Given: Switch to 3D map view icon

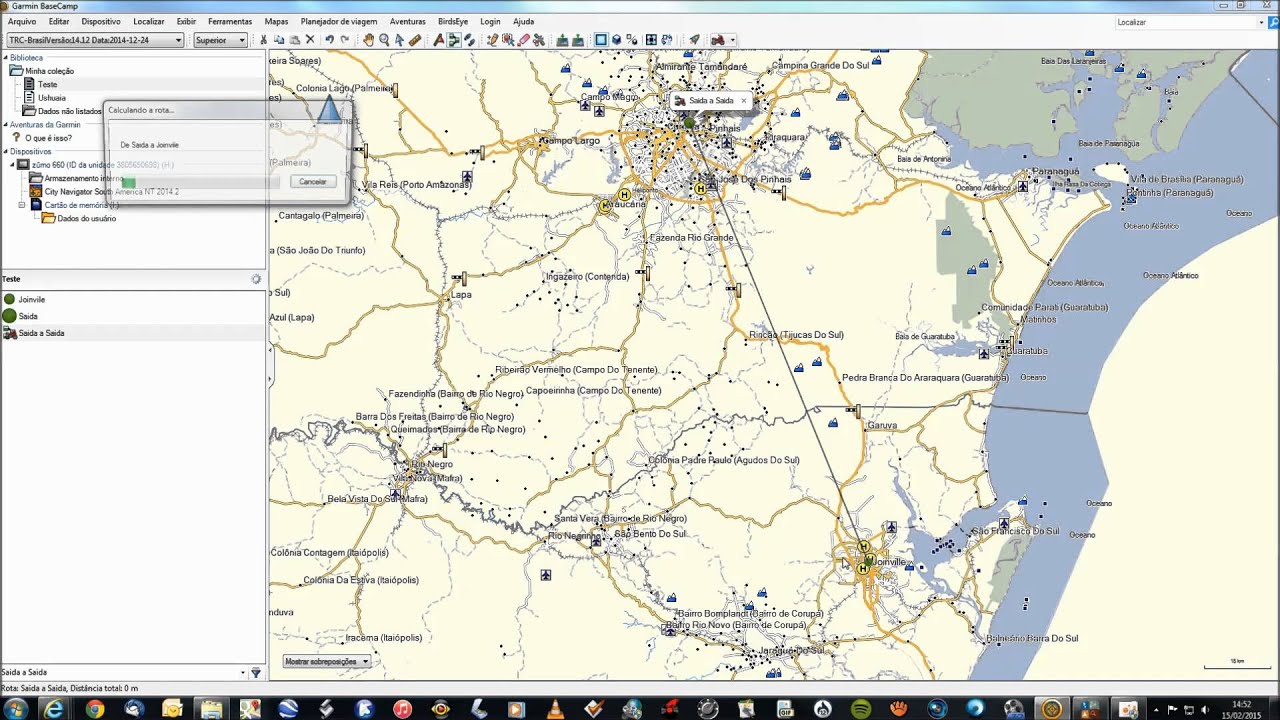Looking at the screenshot, I should [x=616, y=40].
